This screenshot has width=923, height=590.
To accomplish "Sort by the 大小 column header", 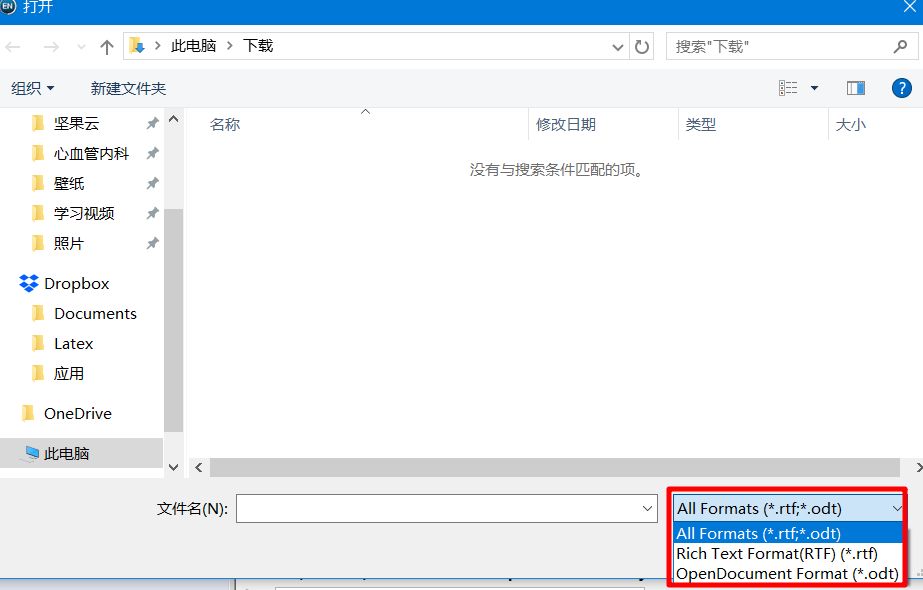I will 851,125.
